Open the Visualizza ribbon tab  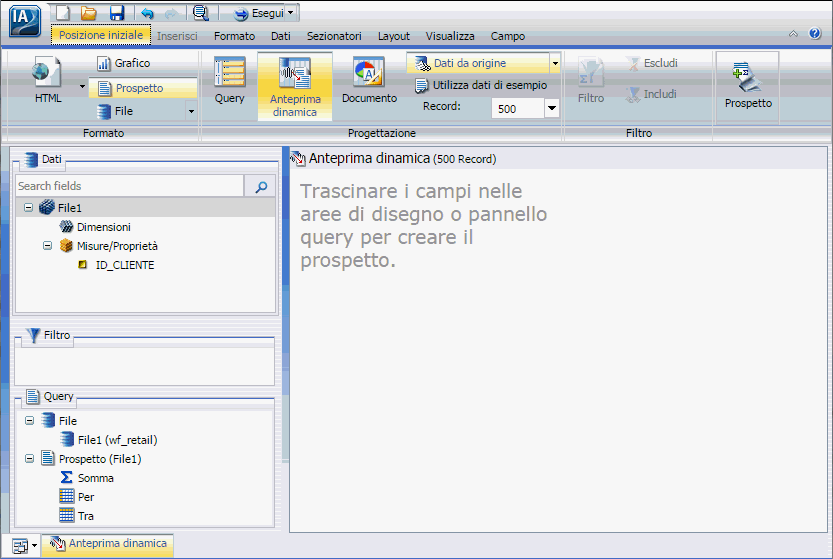point(450,36)
